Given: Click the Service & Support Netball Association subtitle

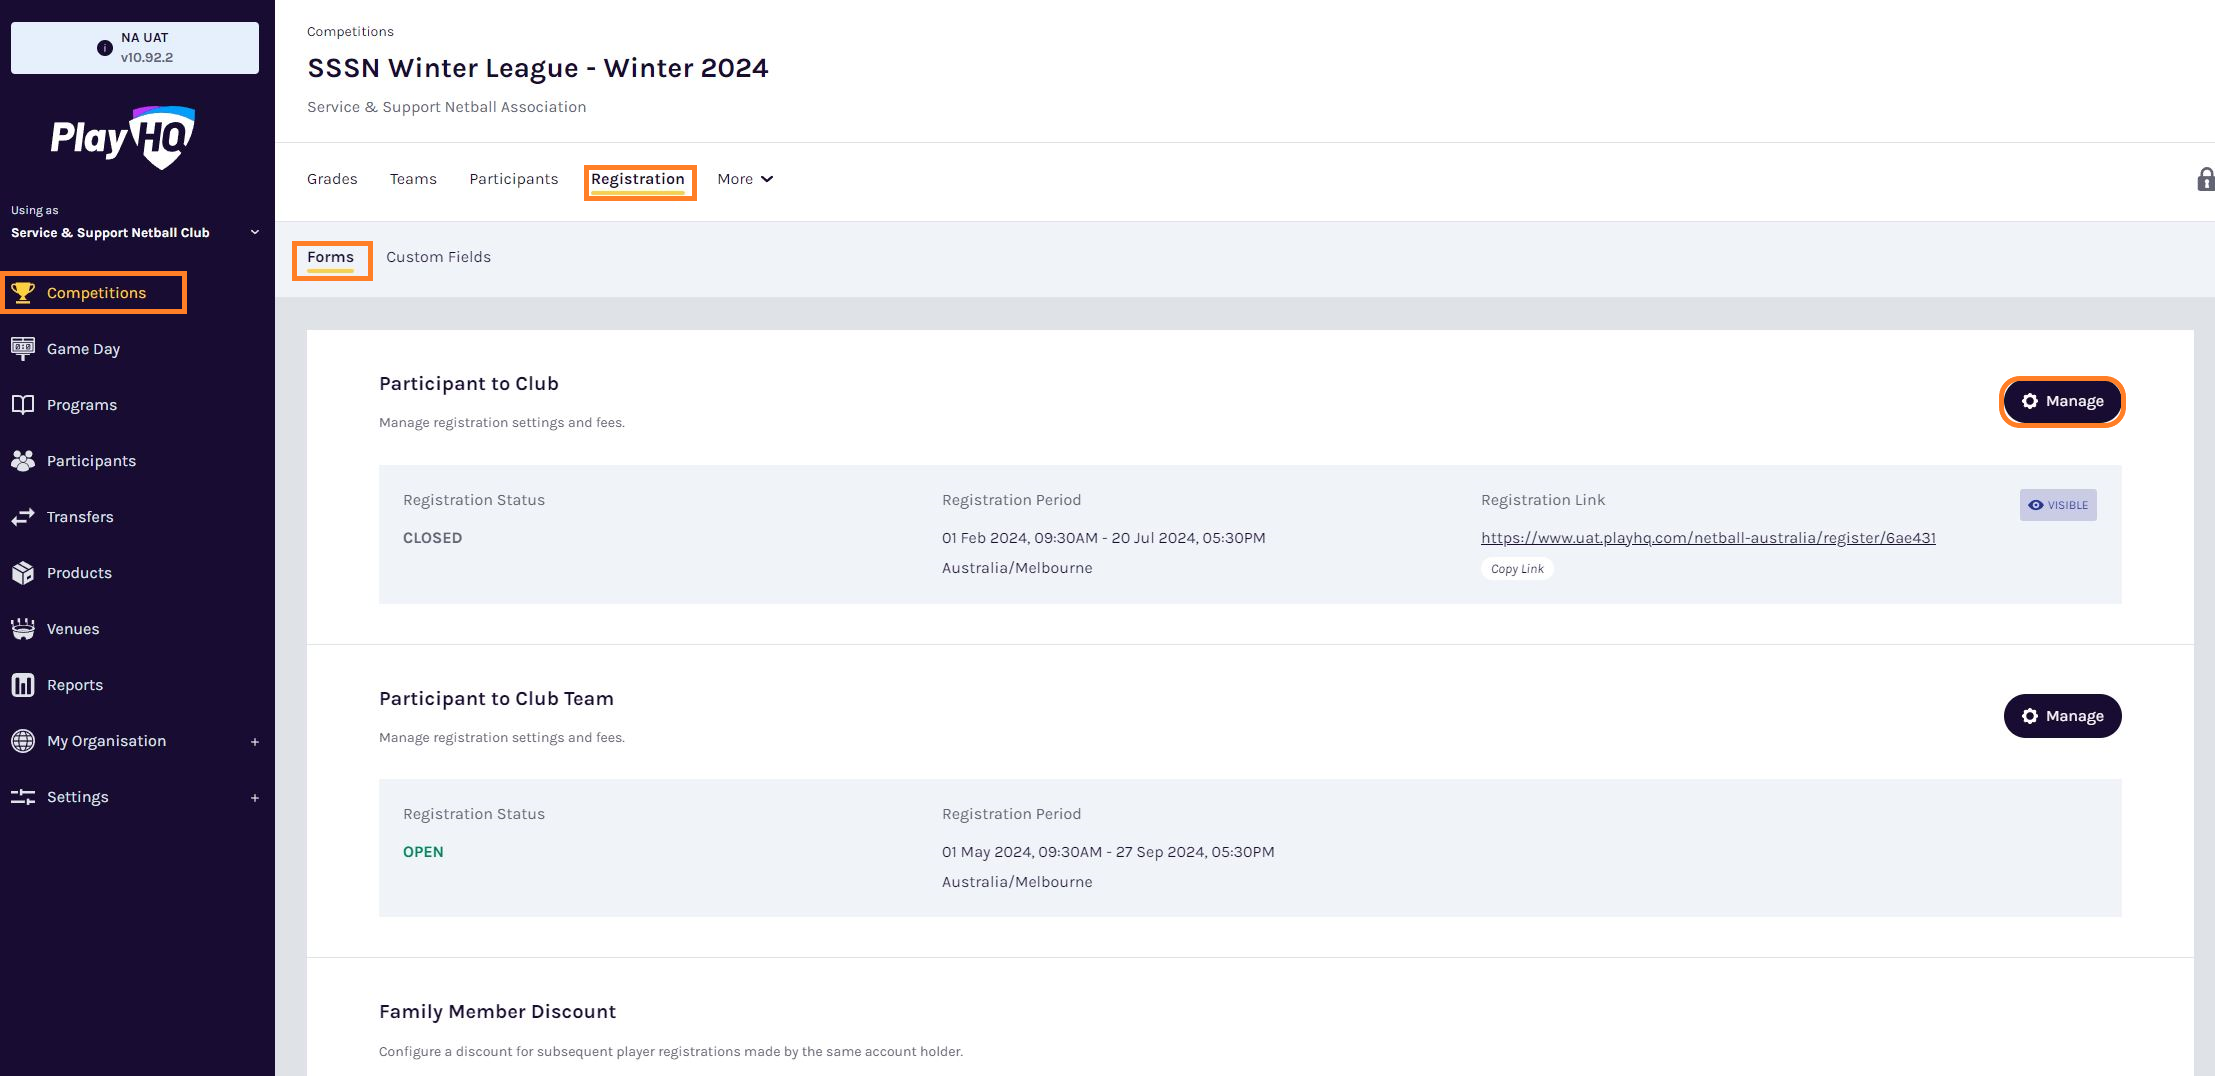Looking at the screenshot, I should pos(446,107).
